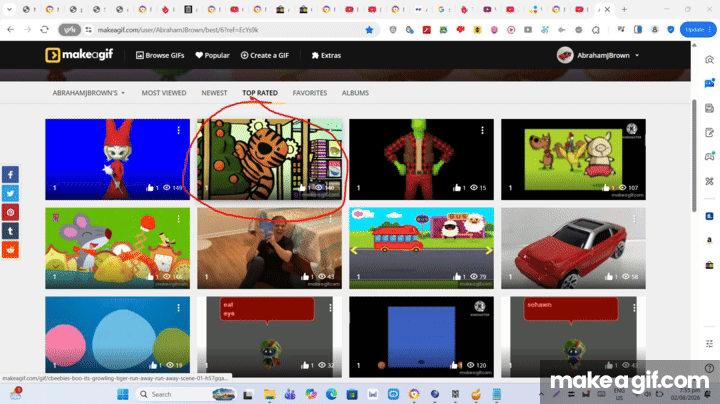Image resolution: width=720 pixels, height=404 pixels.
Task: Click the makeagif logo
Action: [79, 55]
